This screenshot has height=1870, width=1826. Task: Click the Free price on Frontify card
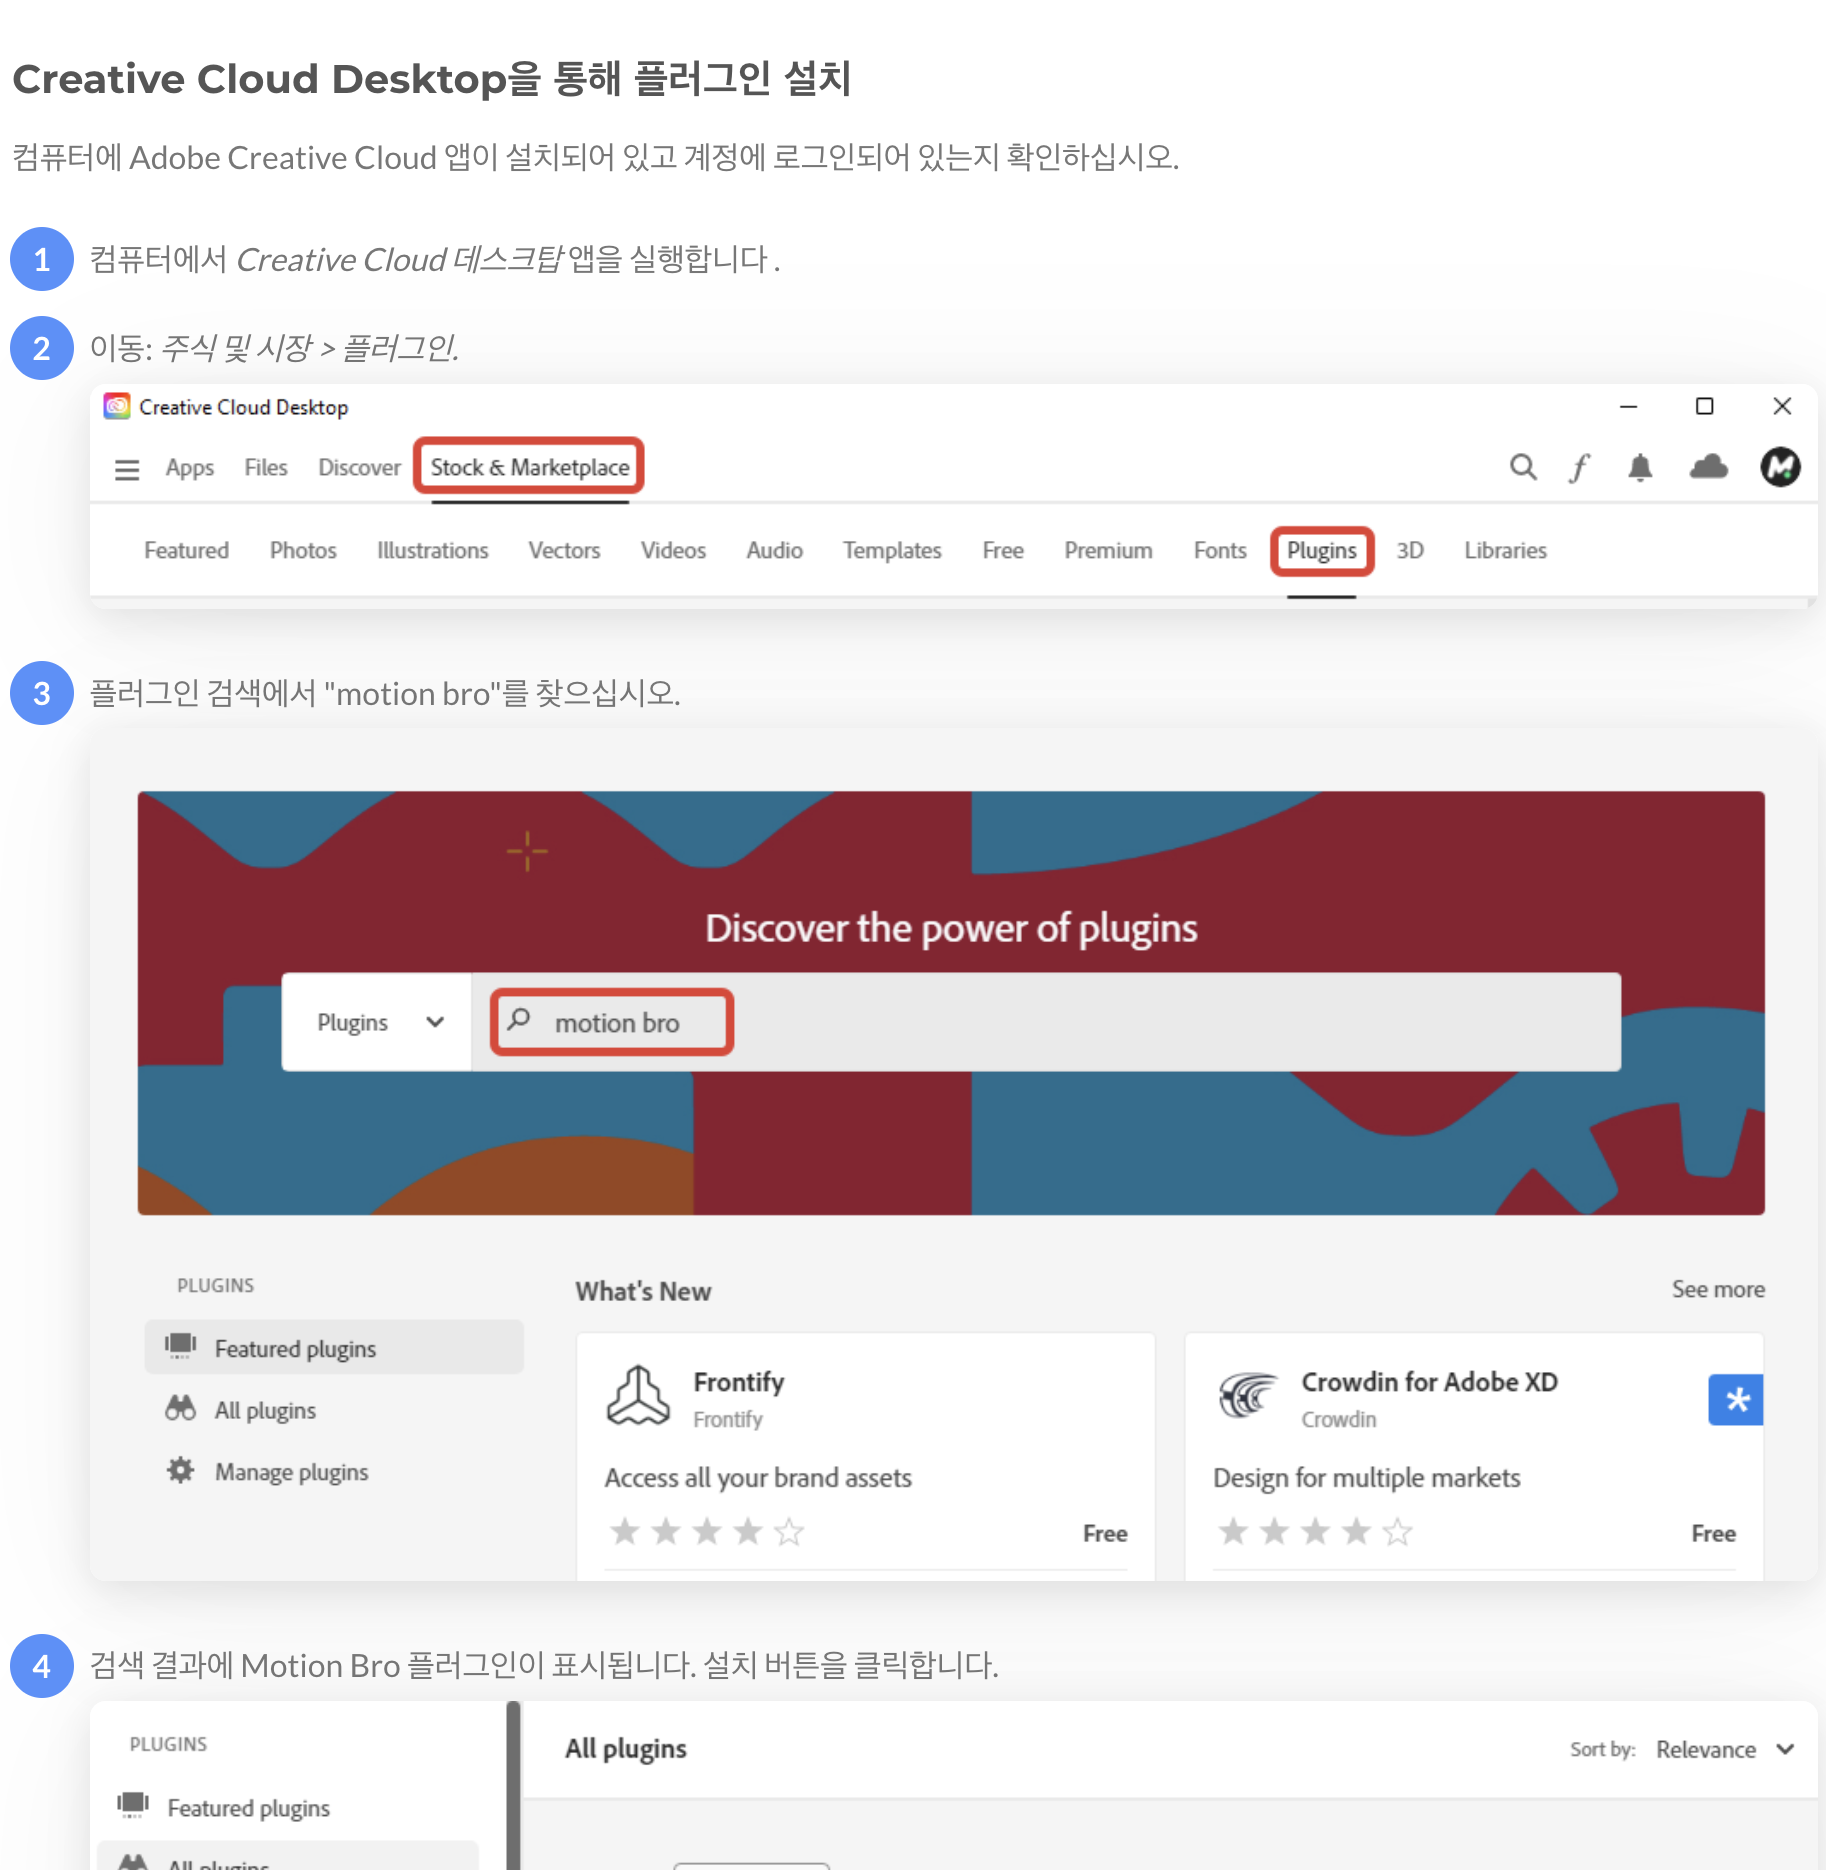pyautogui.click(x=1105, y=1534)
